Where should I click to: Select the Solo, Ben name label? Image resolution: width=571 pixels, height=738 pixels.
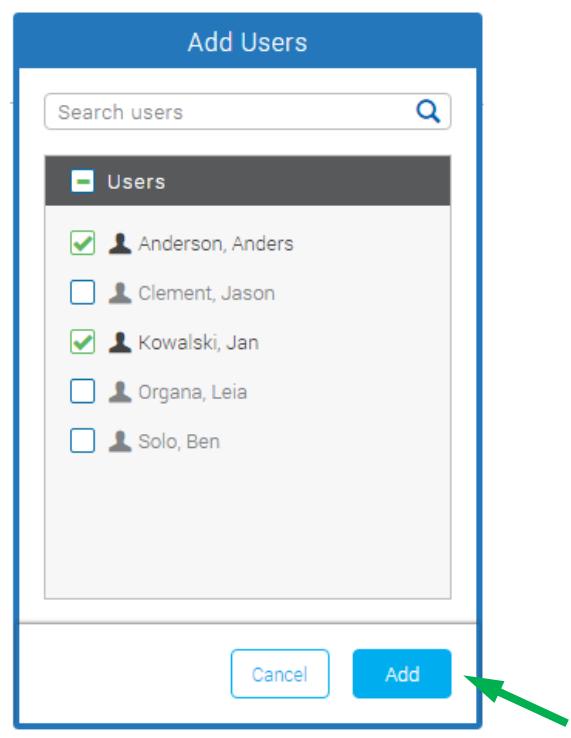tap(179, 441)
